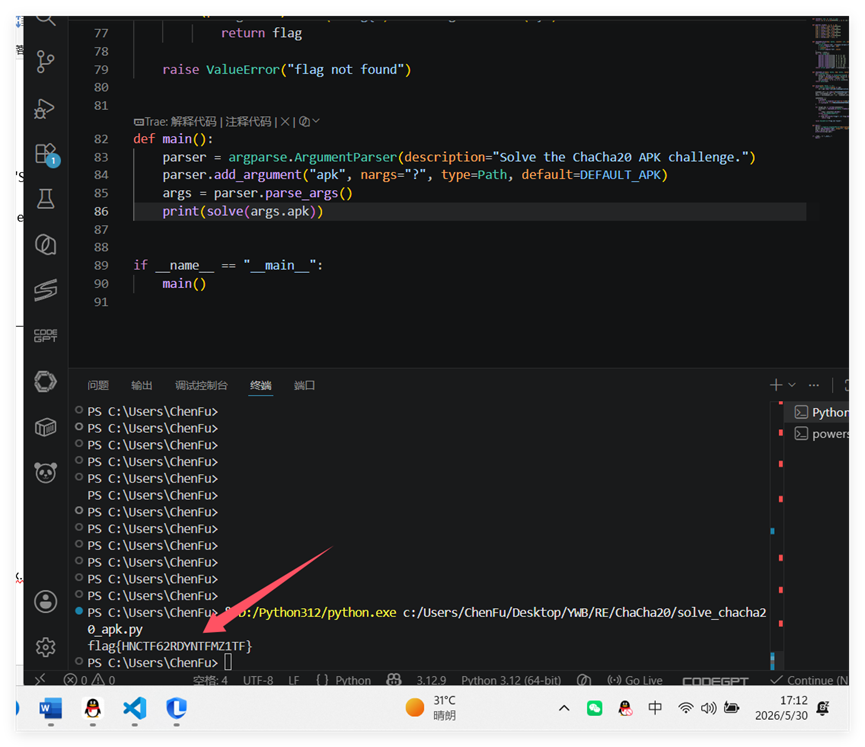
Task: Open the Run and Debug view
Action: 45,109
